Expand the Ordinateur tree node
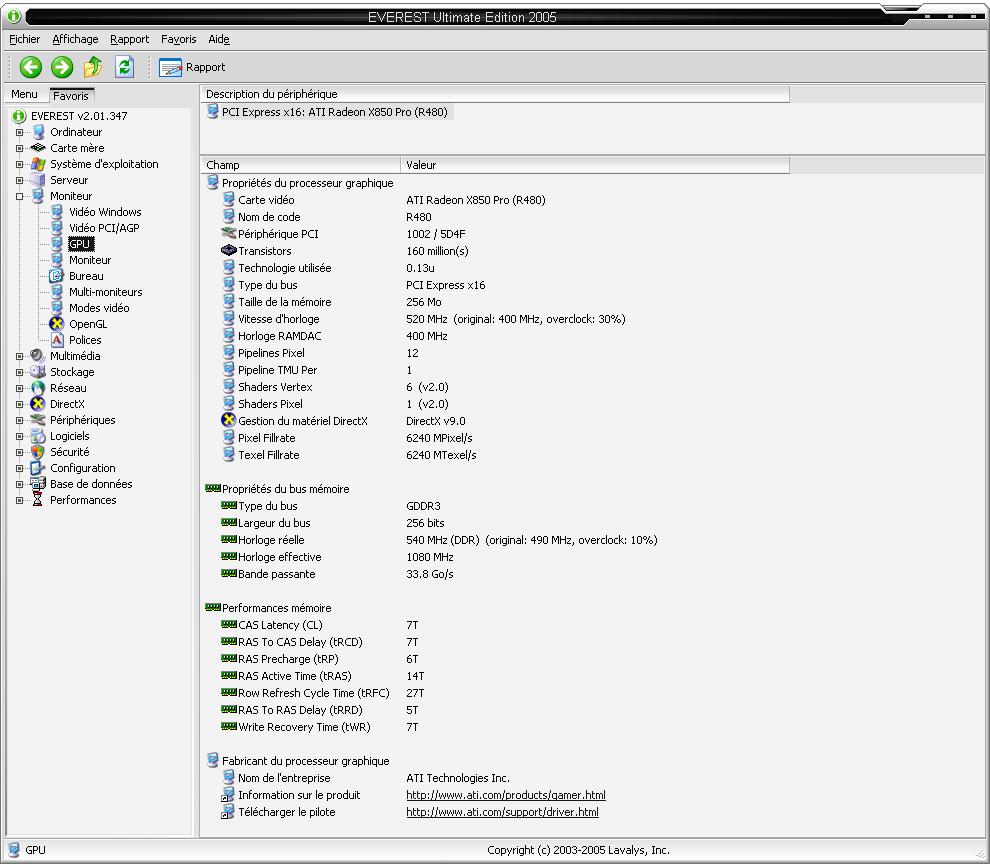This screenshot has width=990, height=864. coord(20,133)
